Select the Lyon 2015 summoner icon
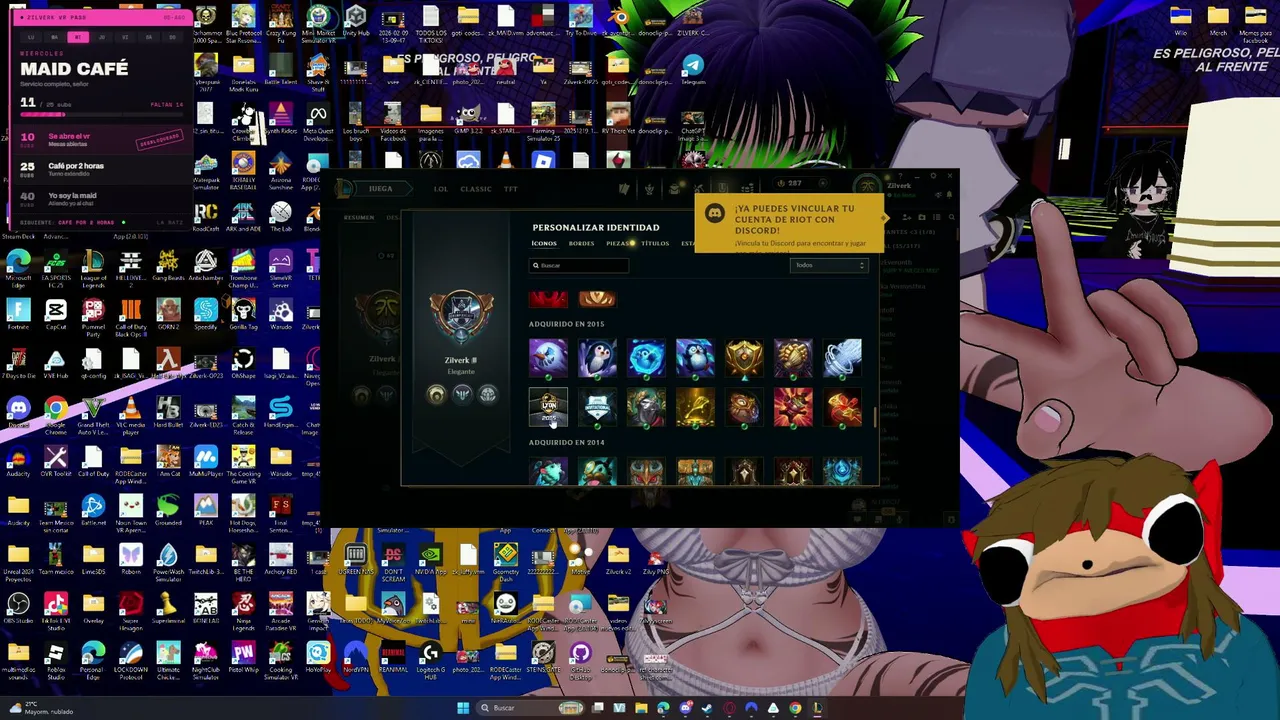The height and width of the screenshot is (720, 1280). click(x=548, y=407)
